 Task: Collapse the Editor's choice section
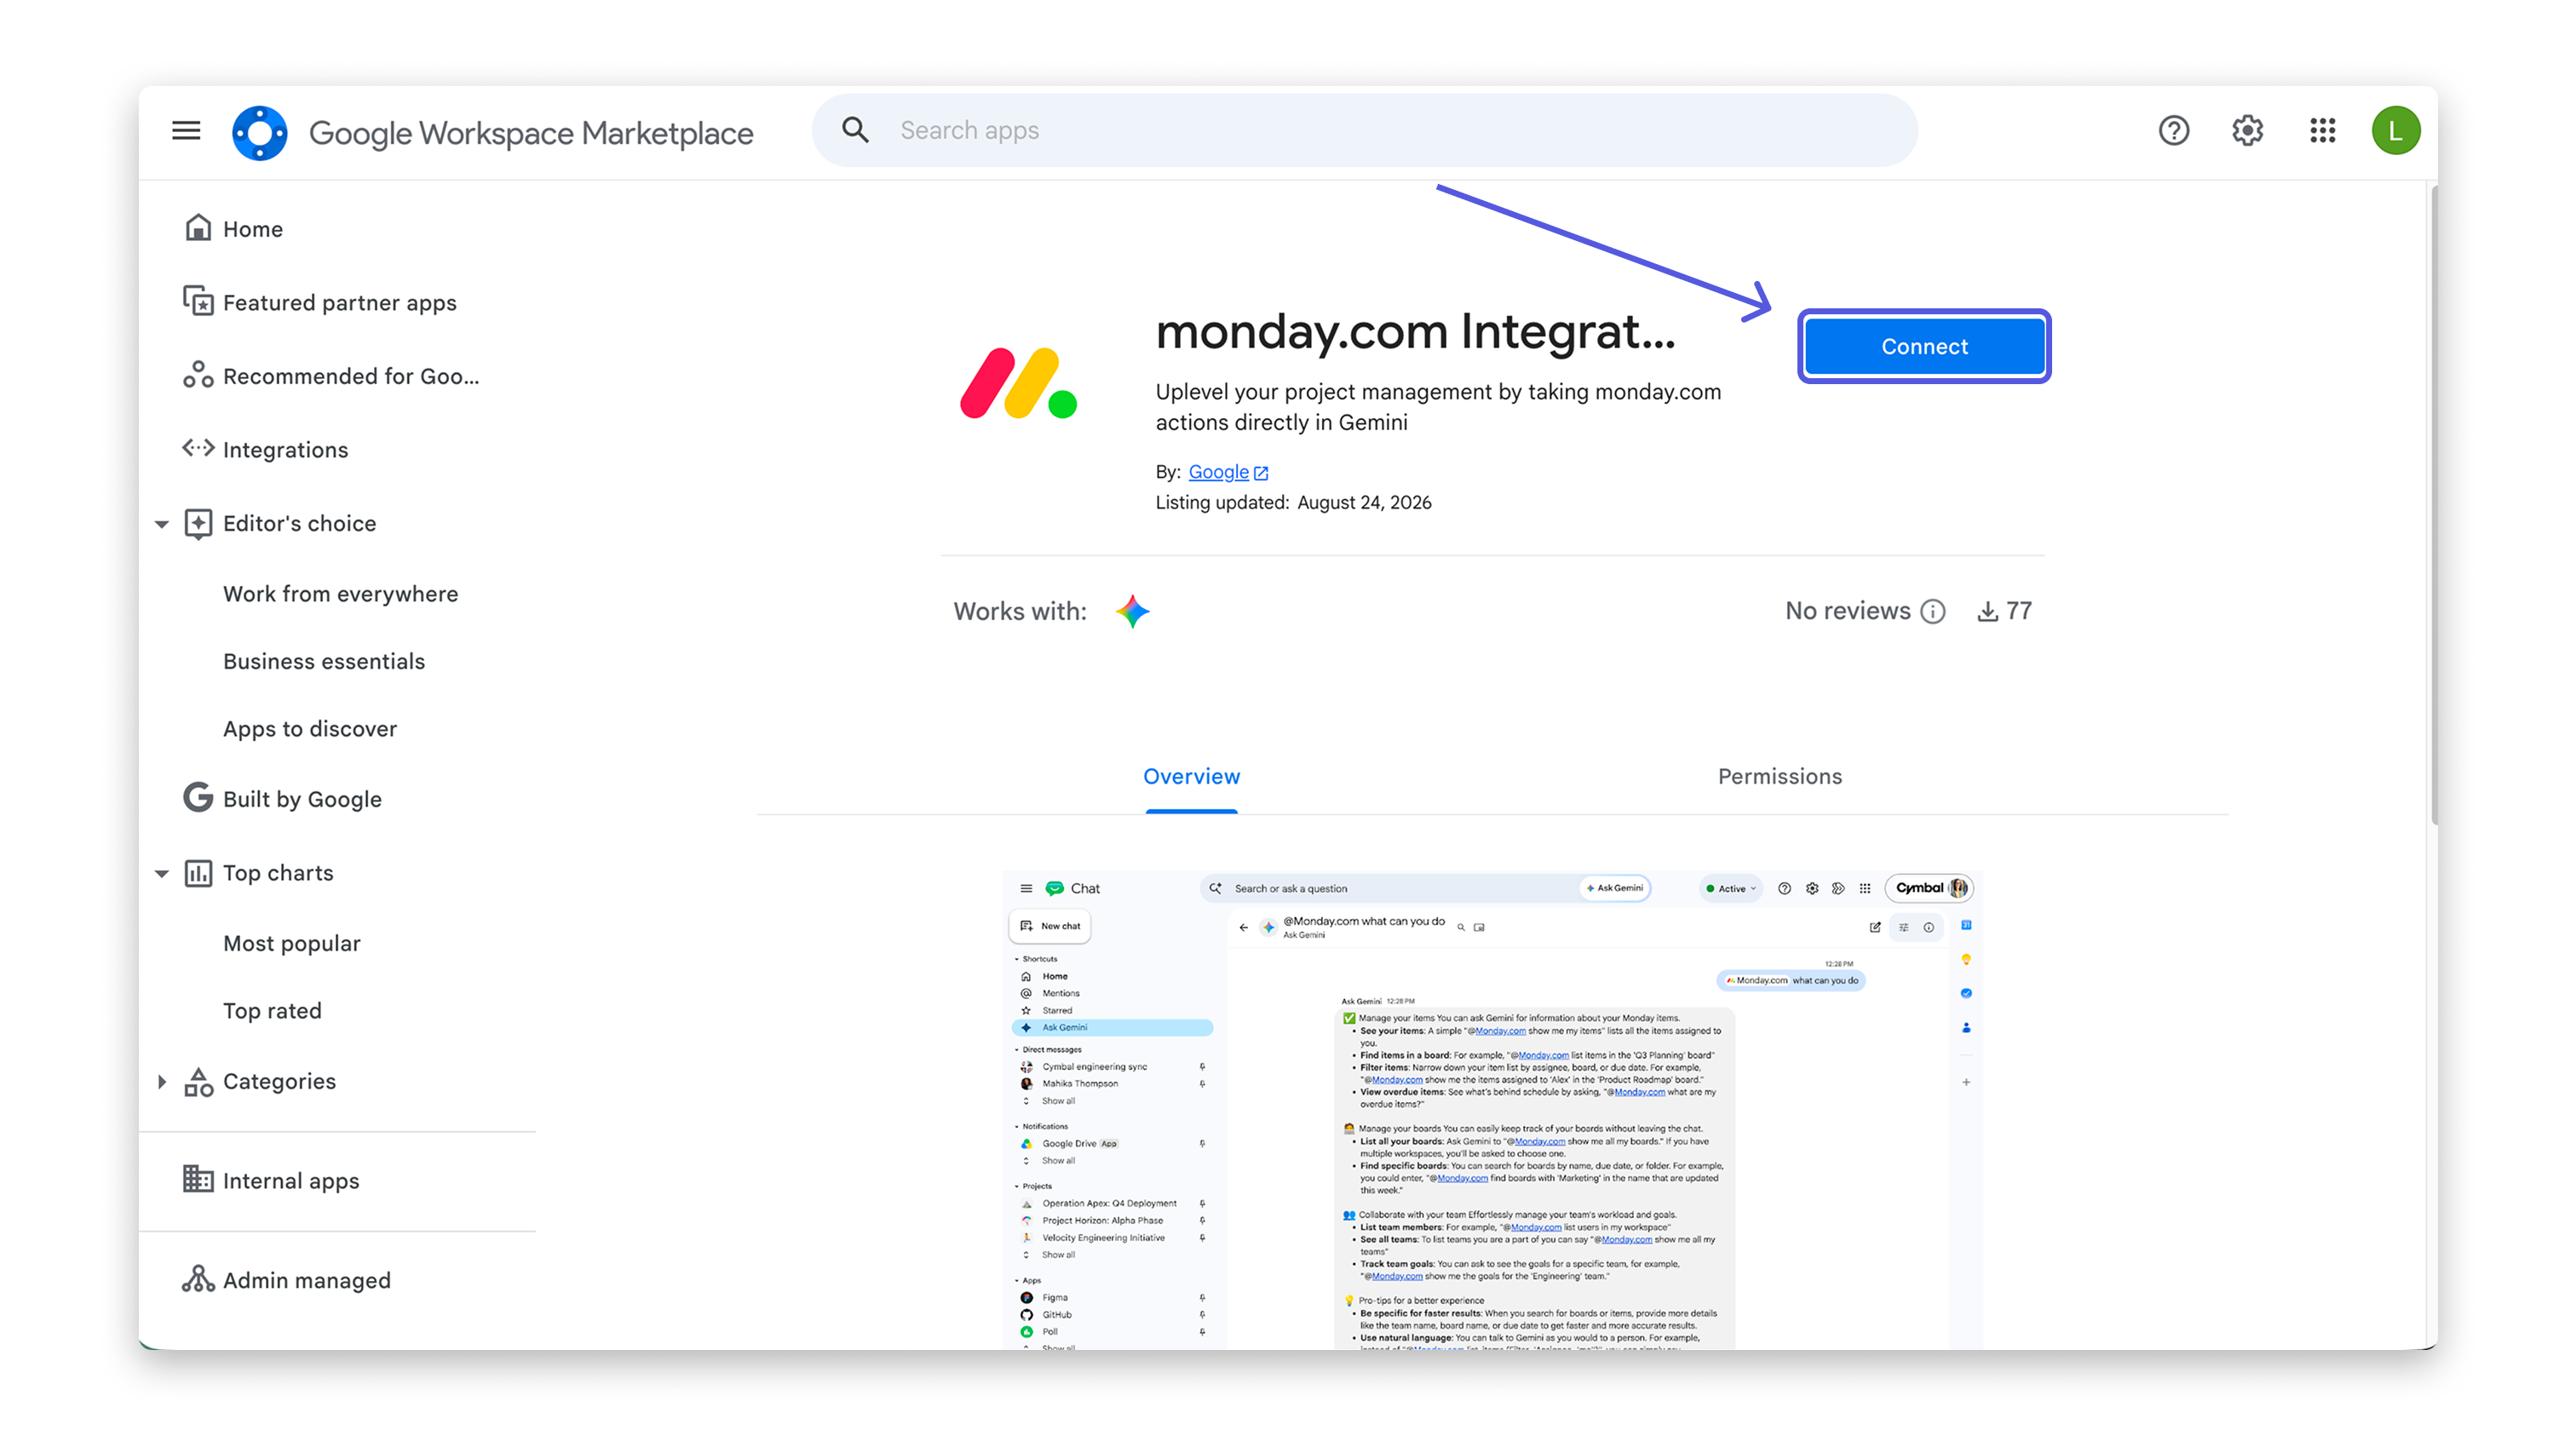[x=162, y=524]
